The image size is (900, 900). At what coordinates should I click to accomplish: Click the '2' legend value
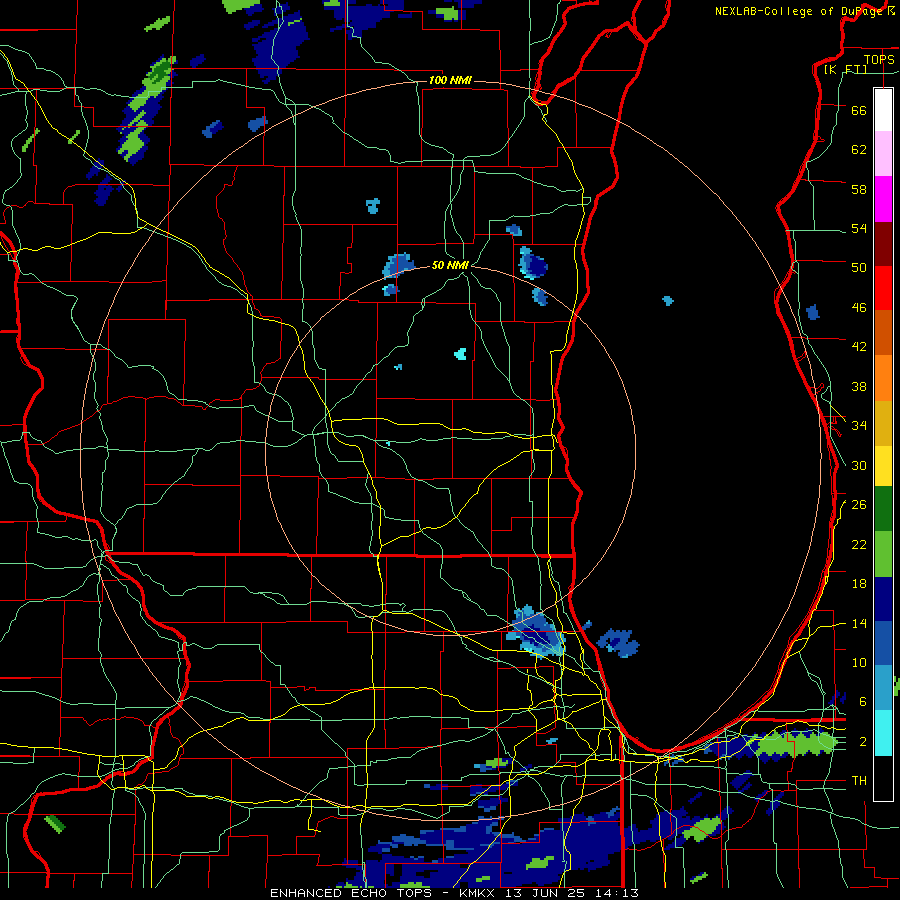tap(863, 741)
